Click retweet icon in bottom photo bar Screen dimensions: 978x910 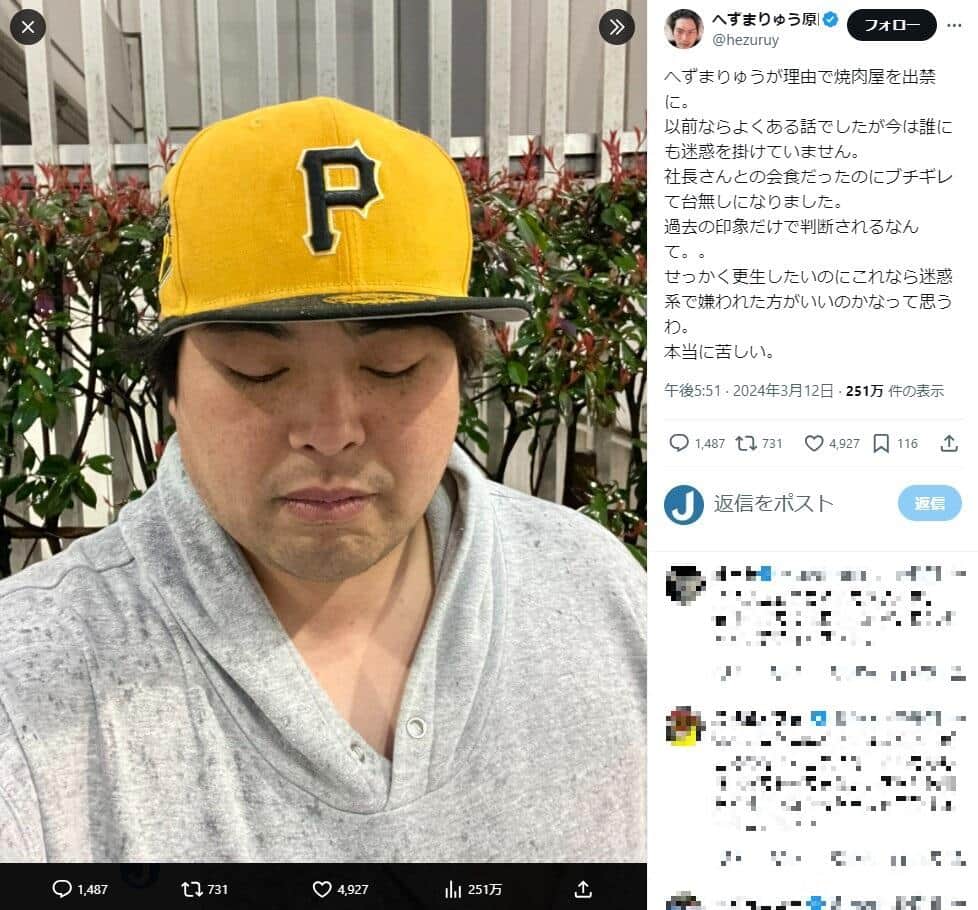click(x=191, y=889)
